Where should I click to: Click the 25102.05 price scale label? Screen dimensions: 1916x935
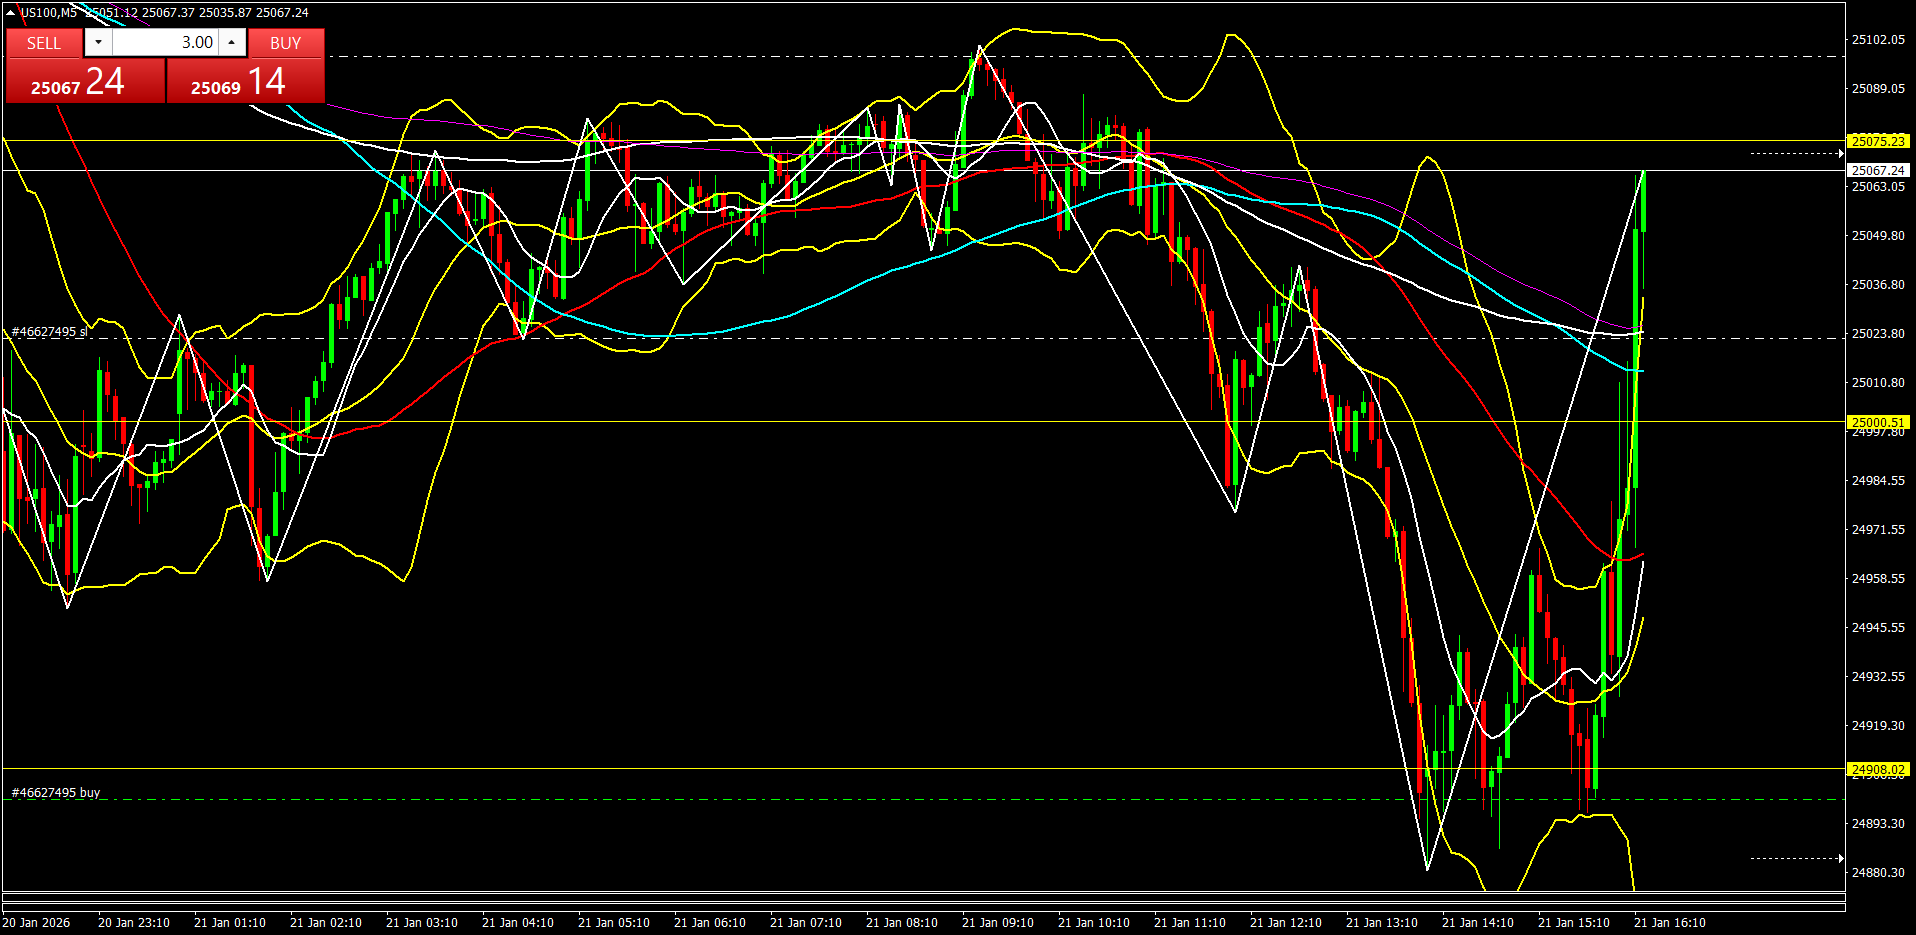coord(1877,40)
